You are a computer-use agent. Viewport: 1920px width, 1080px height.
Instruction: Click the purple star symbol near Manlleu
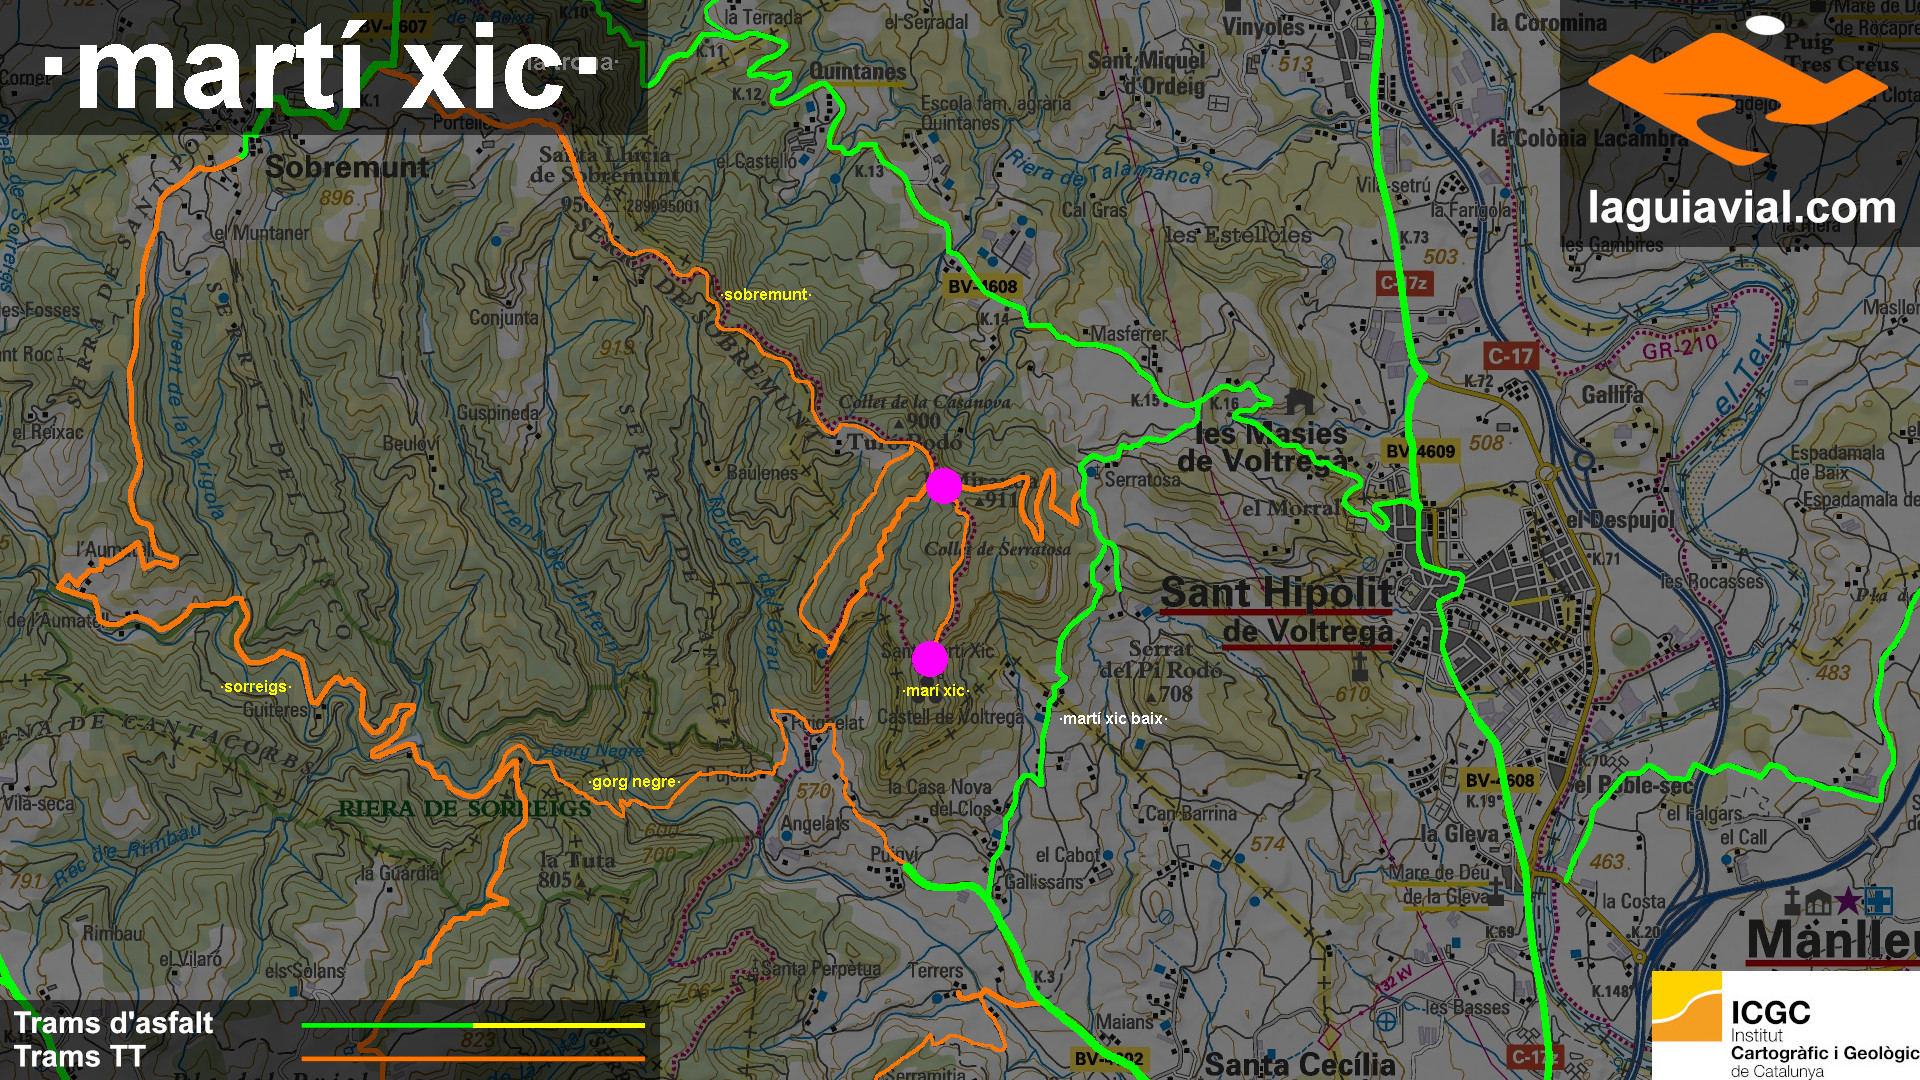(1848, 901)
